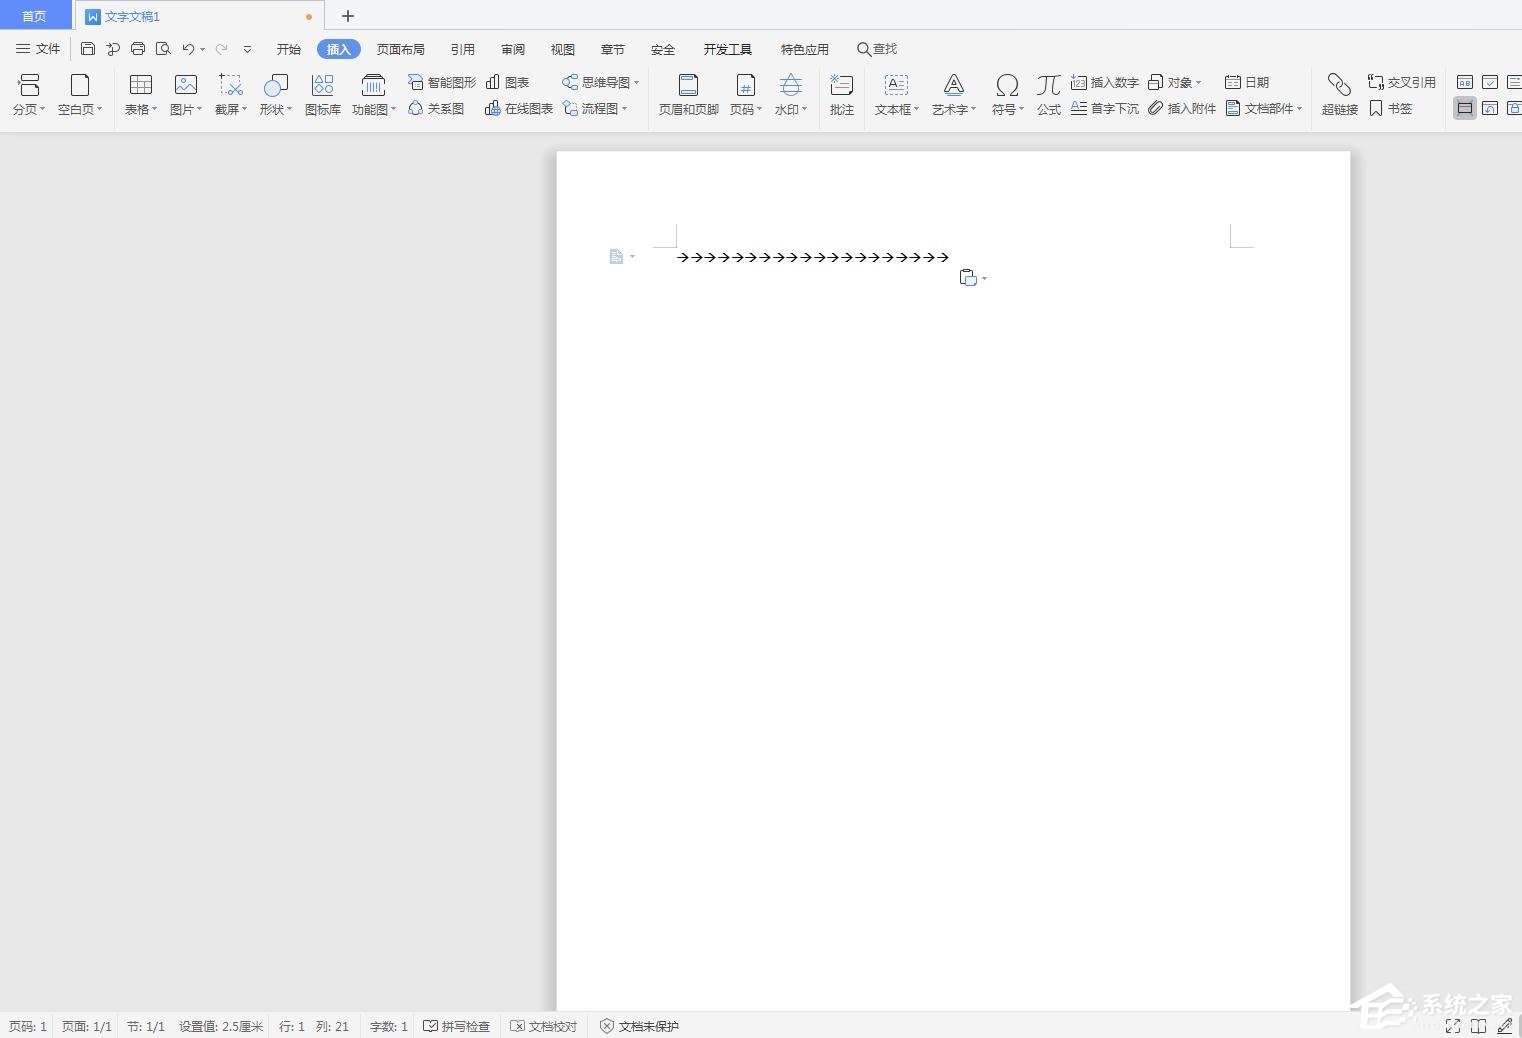Click the line of arrows in document
This screenshot has height=1038, width=1522.
click(813, 257)
